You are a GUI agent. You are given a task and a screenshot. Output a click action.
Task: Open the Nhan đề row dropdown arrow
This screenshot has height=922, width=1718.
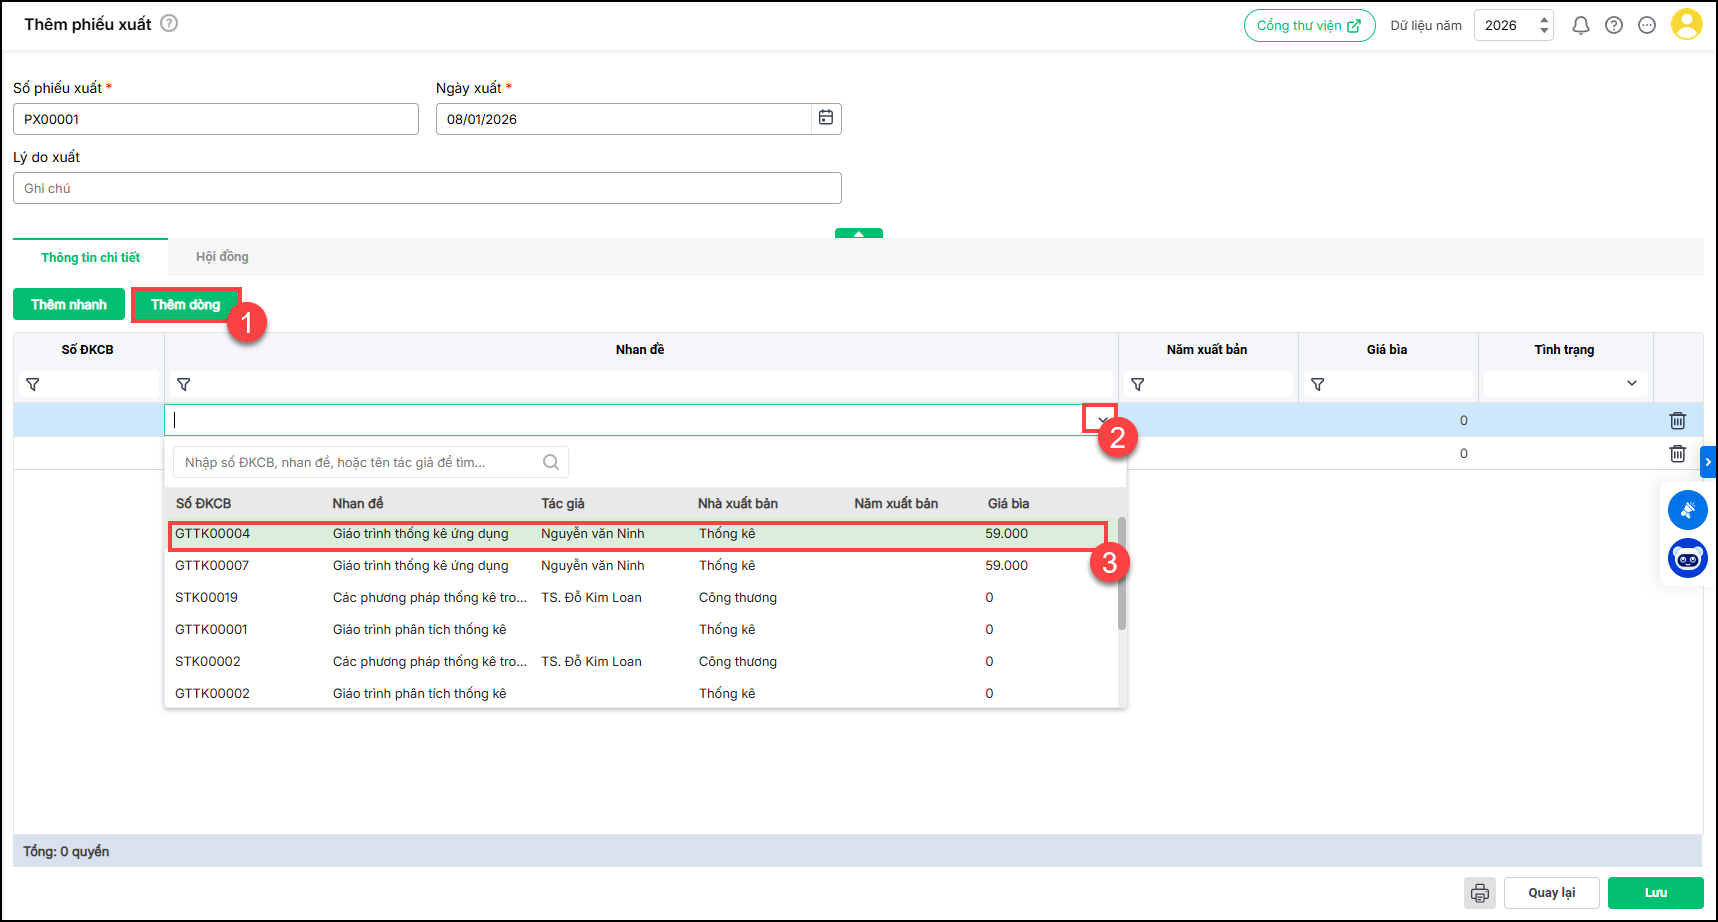pyautogui.click(x=1101, y=420)
